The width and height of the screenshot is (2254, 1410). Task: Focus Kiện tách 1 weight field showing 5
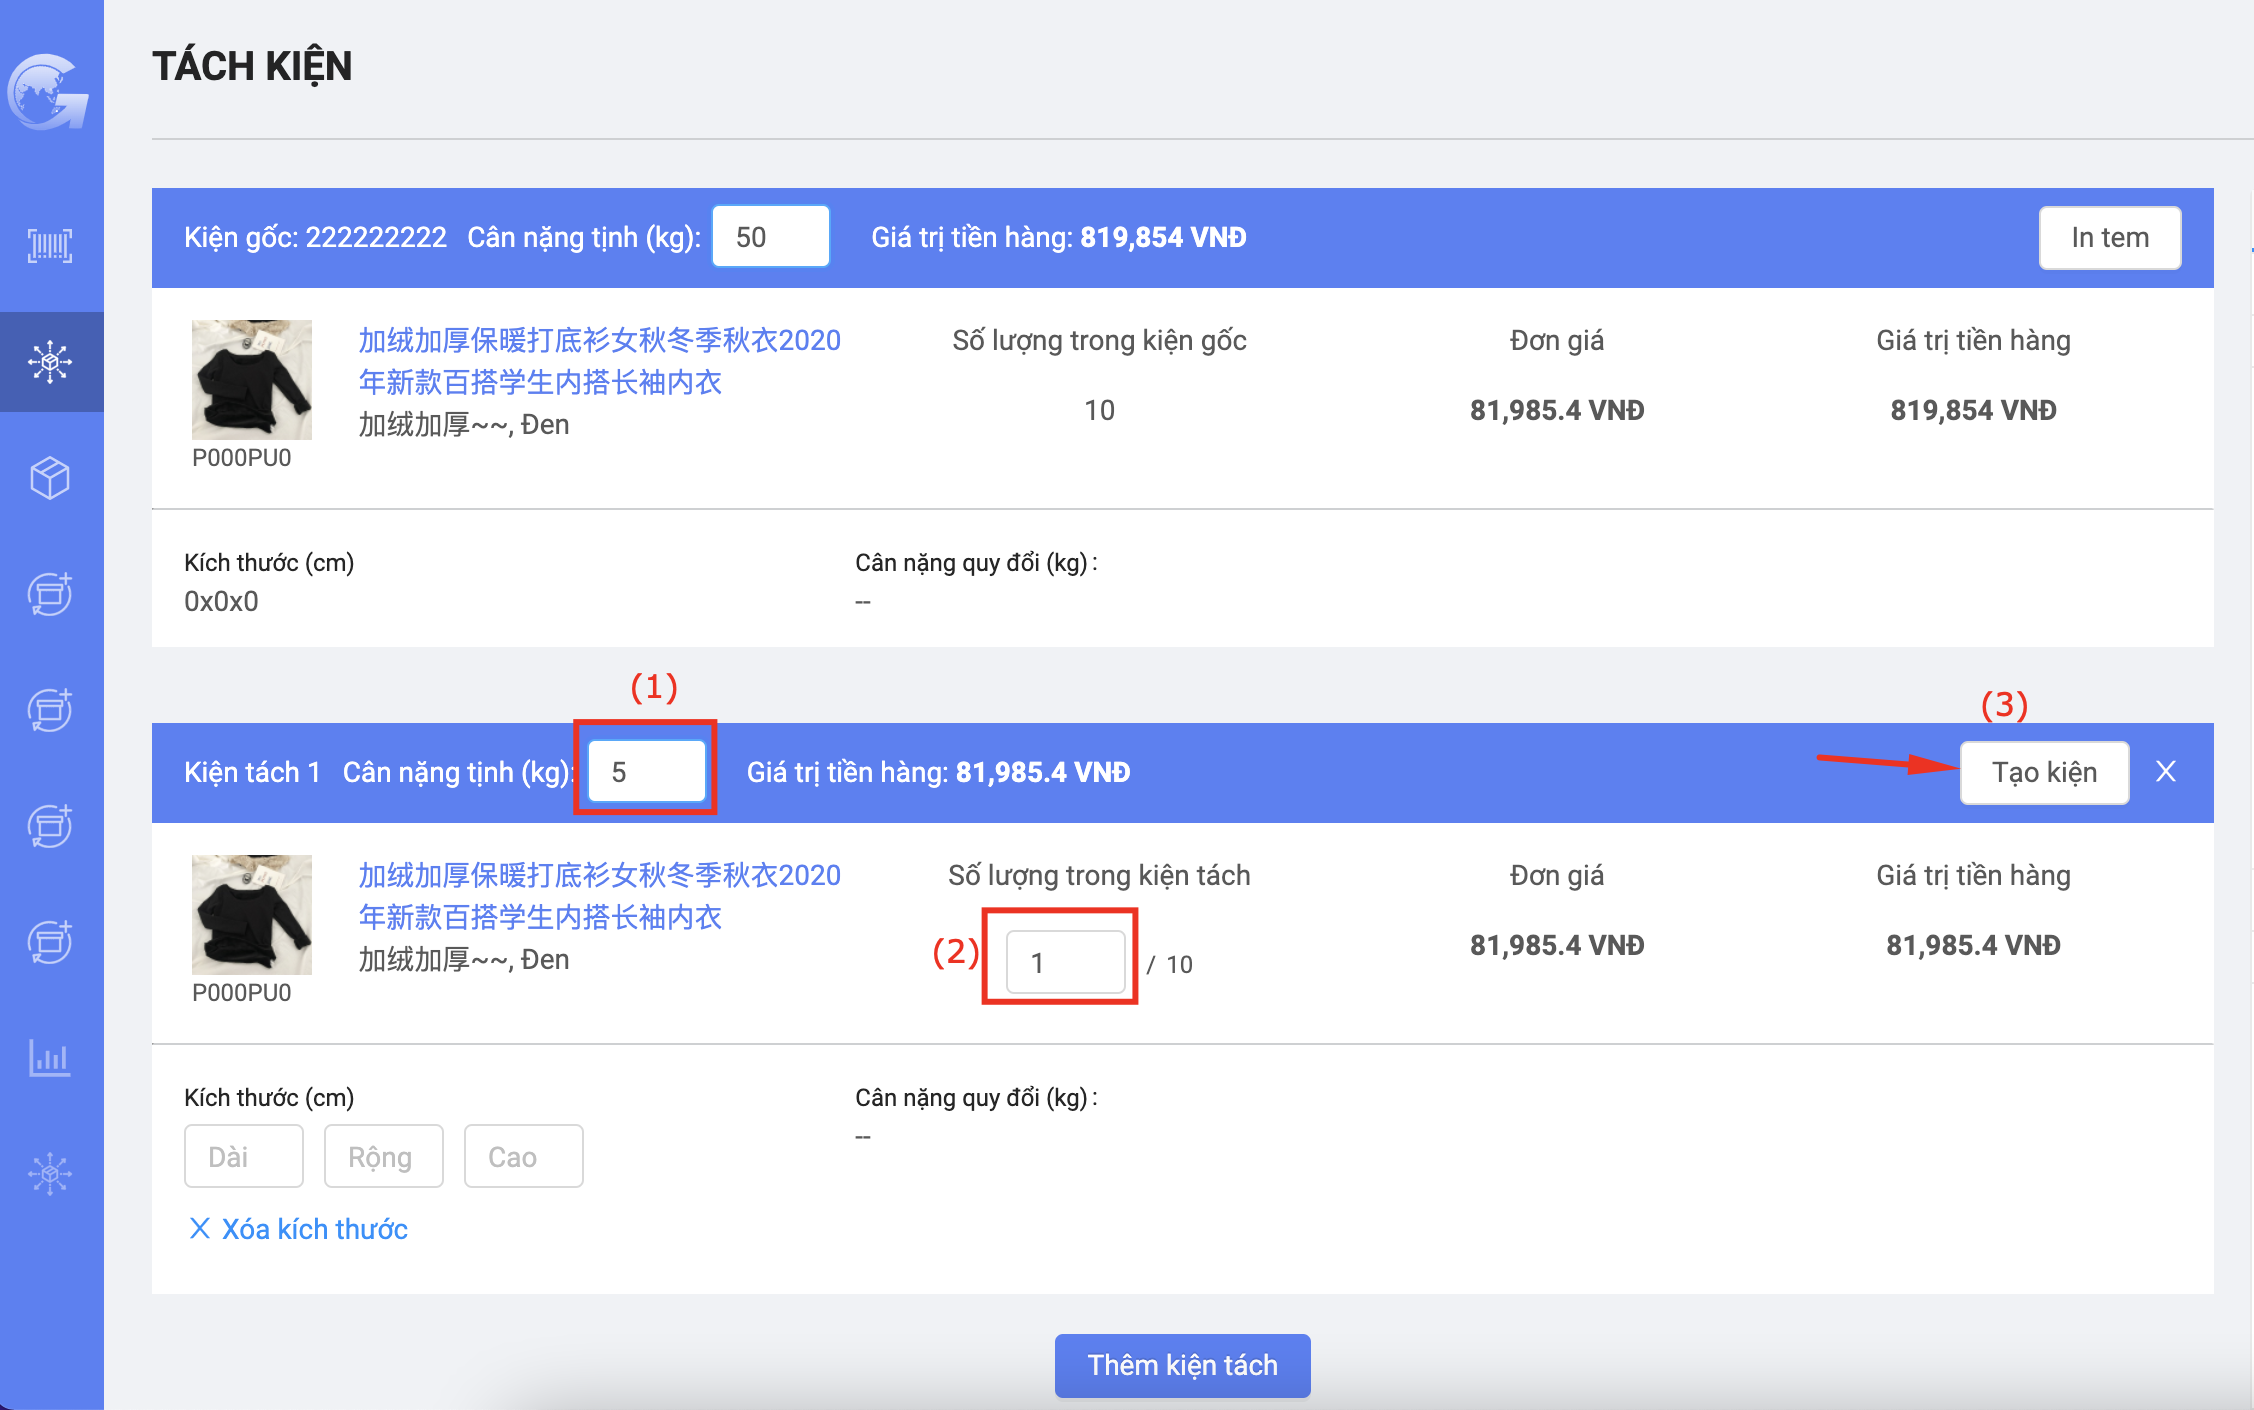click(x=646, y=772)
